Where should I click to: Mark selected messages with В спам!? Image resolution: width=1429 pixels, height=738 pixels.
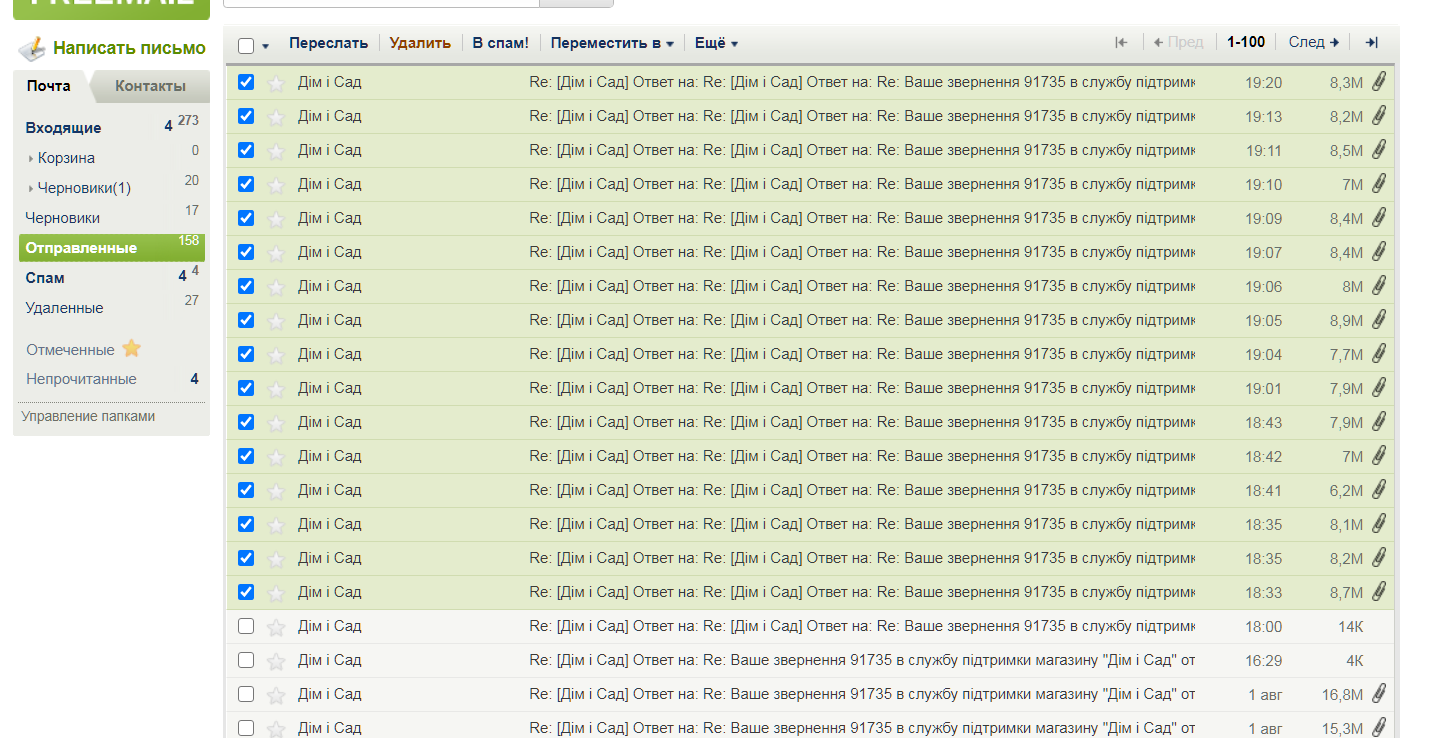(x=500, y=43)
